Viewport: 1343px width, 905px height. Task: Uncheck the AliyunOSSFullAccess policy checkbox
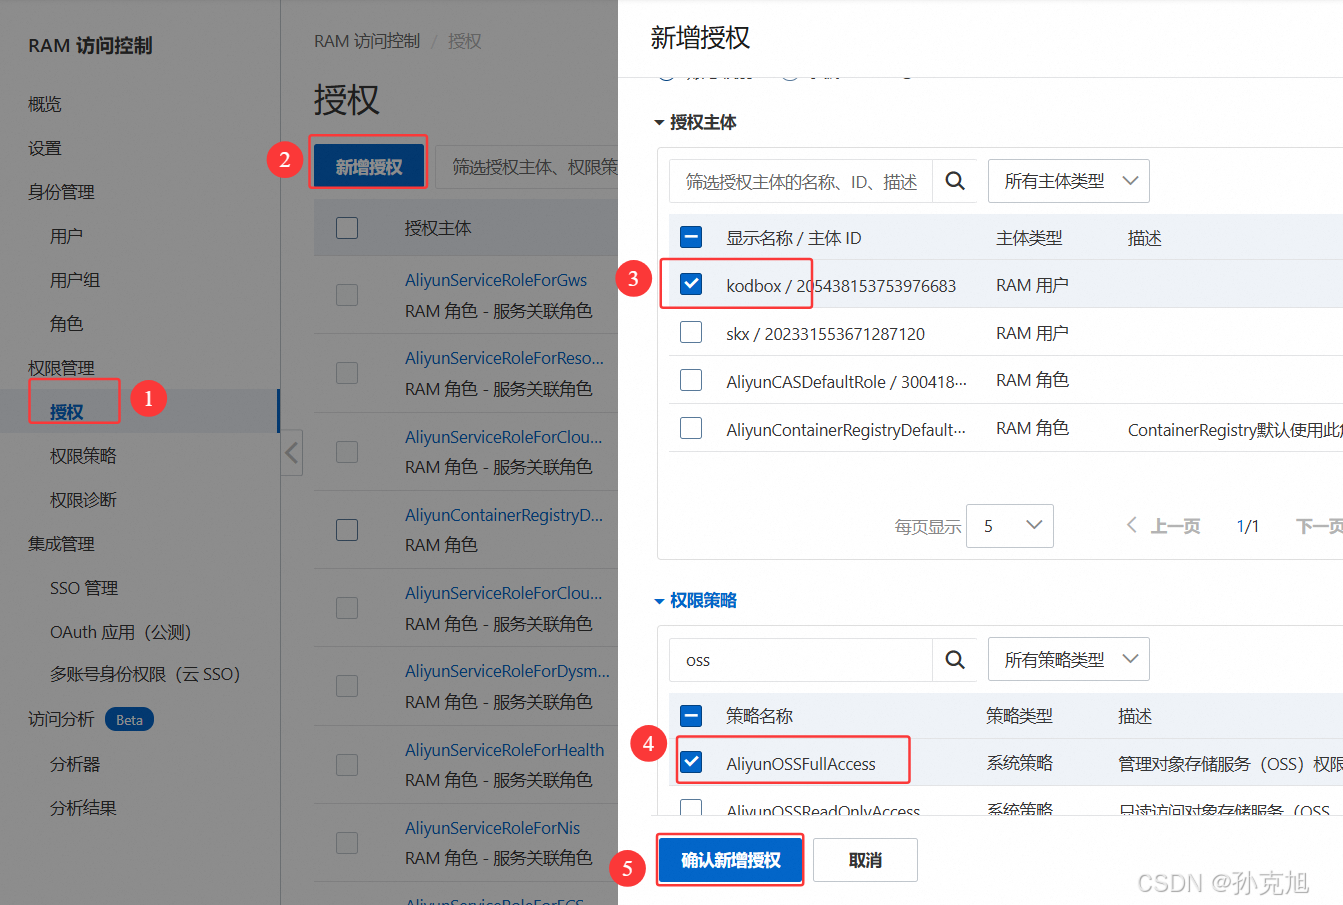[x=691, y=763]
